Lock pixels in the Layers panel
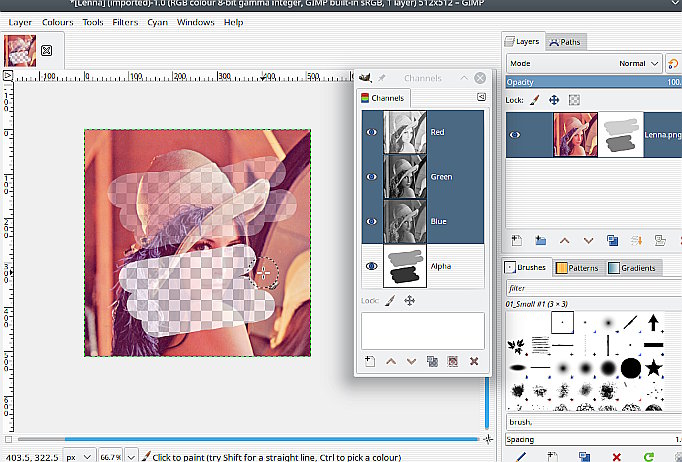Viewport: 682px width, 462px height. [534, 100]
